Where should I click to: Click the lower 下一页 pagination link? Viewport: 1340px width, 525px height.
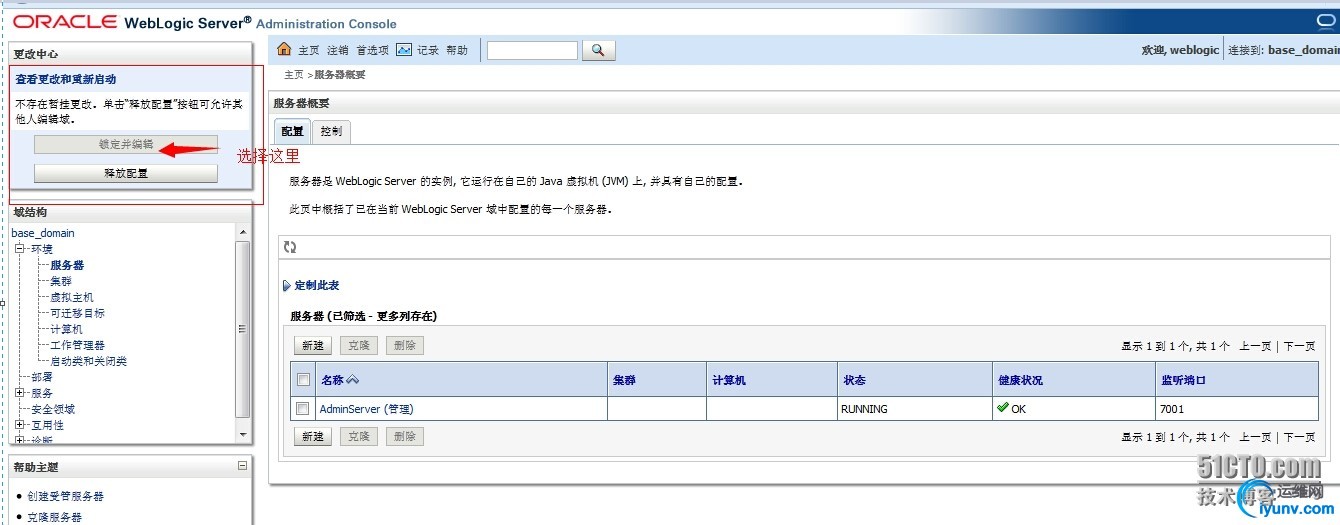coord(1299,437)
